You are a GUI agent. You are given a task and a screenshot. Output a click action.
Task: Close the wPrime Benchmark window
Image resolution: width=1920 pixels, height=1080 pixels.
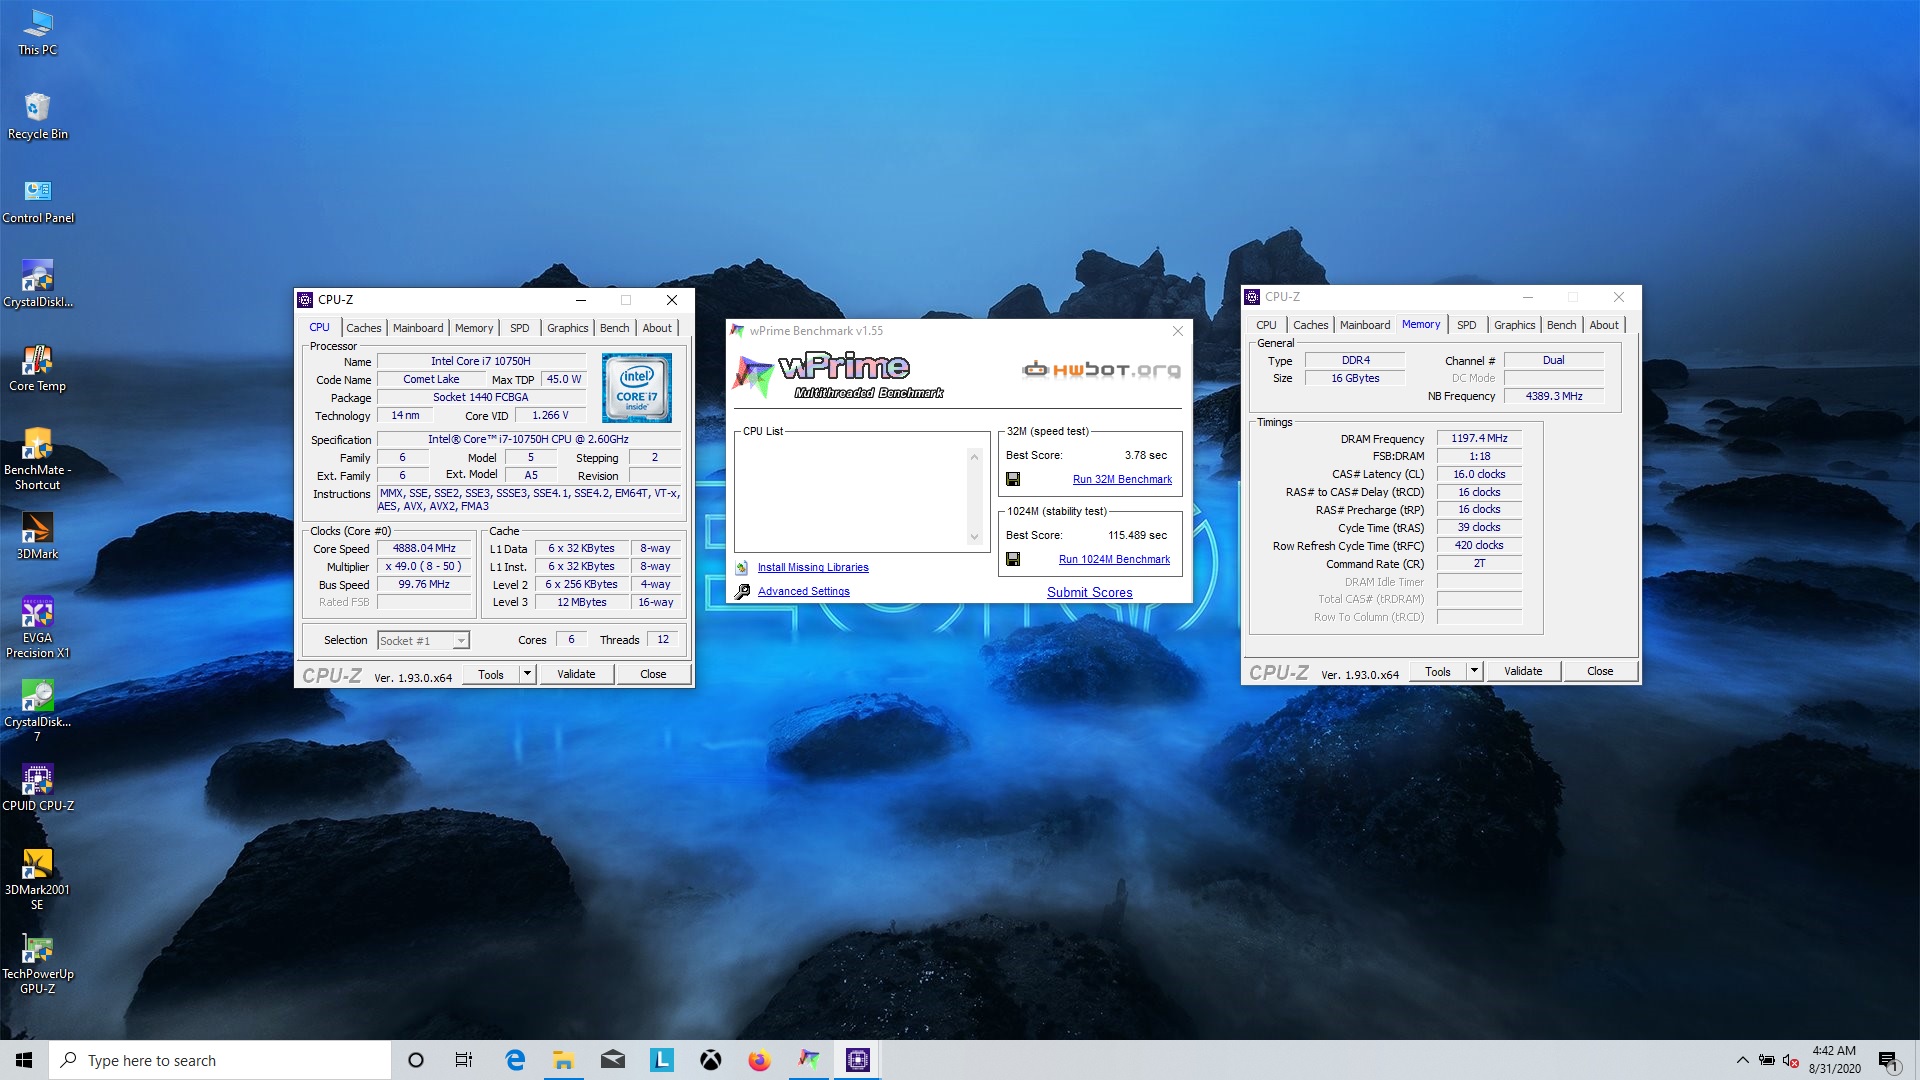click(1177, 331)
